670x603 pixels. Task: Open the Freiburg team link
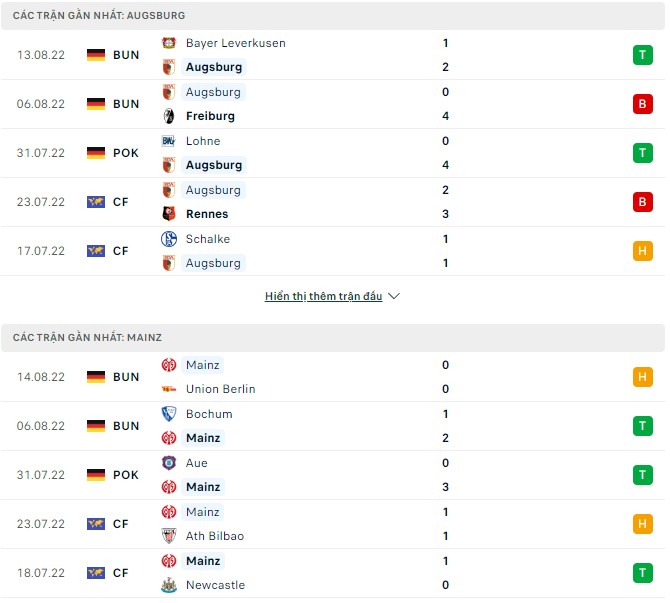tap(209, 116)
